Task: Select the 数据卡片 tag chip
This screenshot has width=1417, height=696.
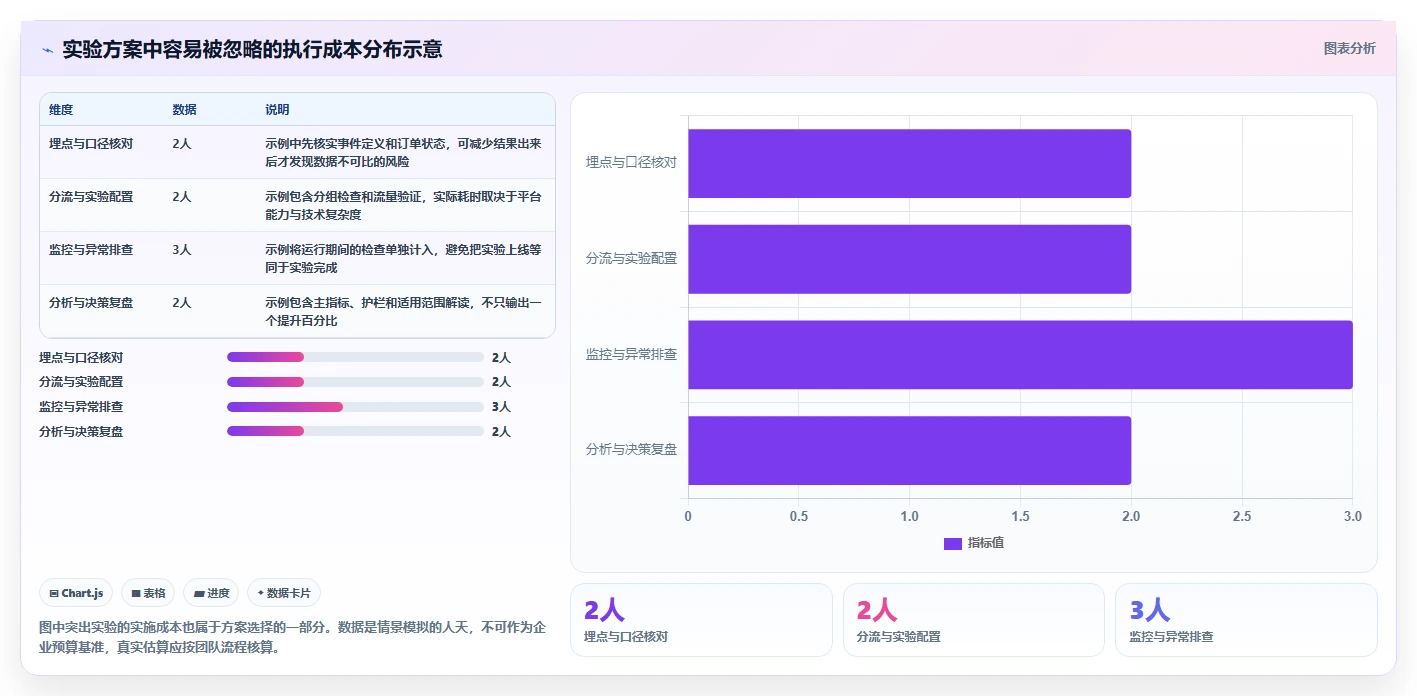Action: [x=284, y=593]
